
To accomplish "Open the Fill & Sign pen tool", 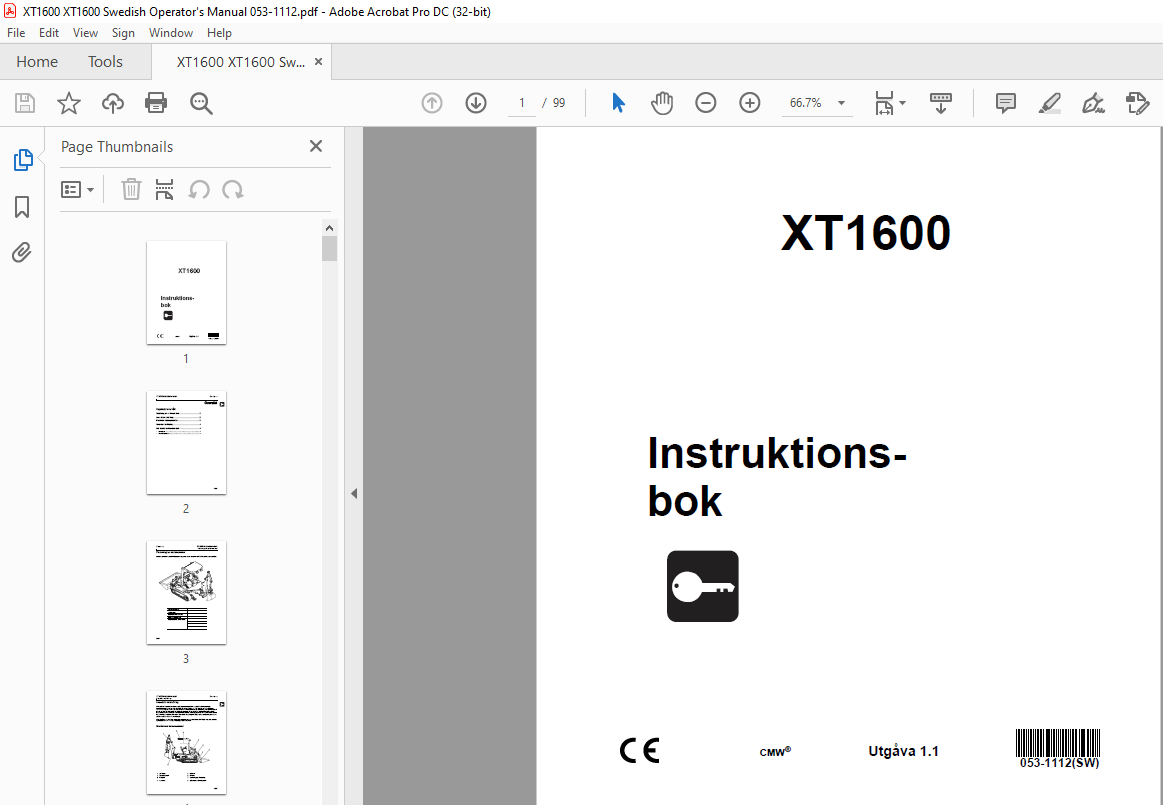I will point(1093,103).
